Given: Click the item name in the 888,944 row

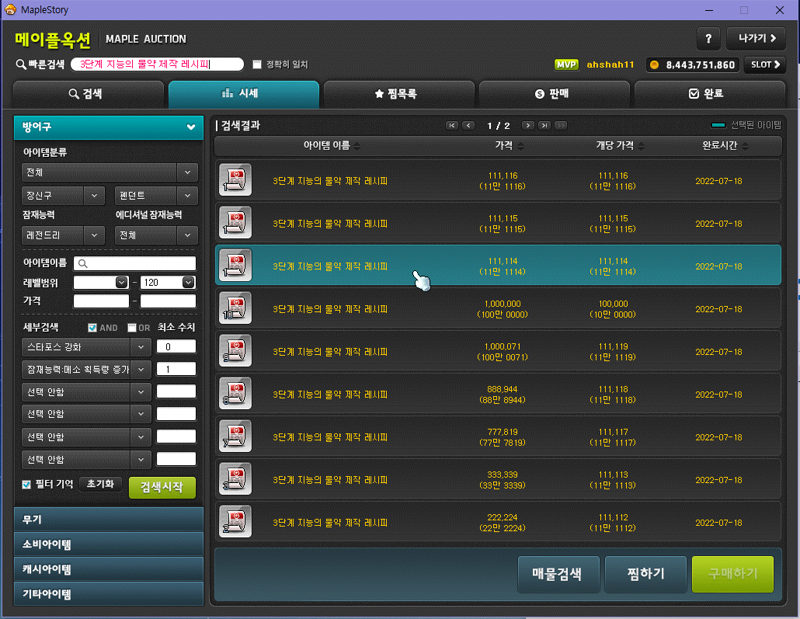Looking at the screenshot, I should [330, 394].
